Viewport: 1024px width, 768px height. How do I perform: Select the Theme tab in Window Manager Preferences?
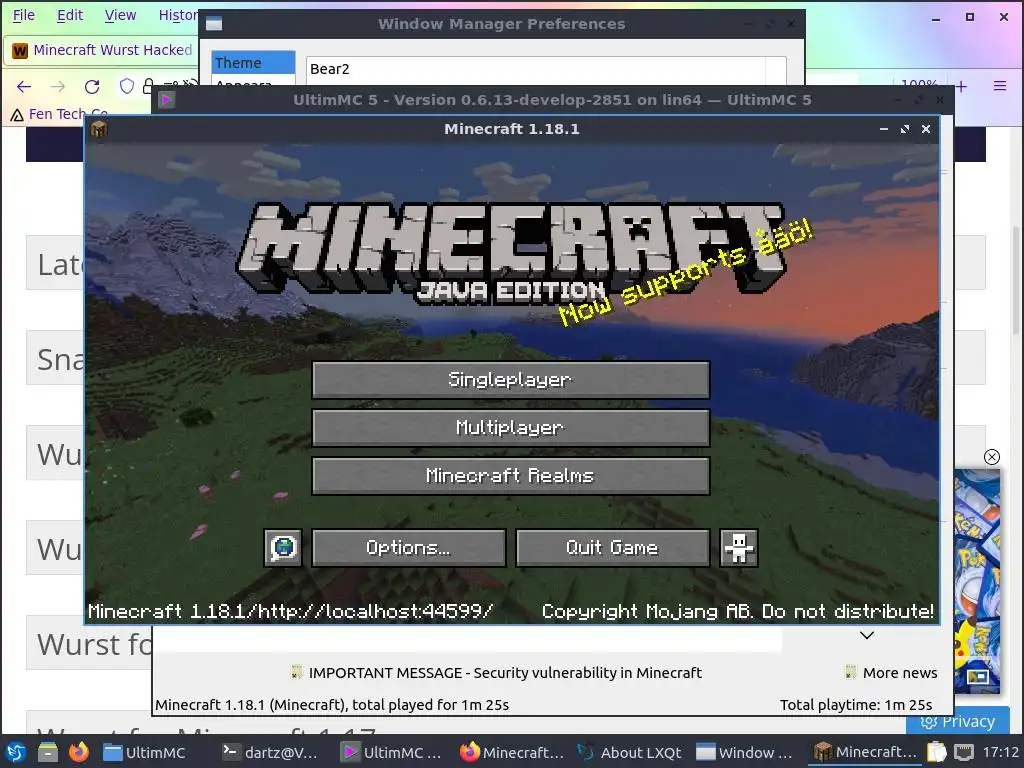tap(253, 63)
